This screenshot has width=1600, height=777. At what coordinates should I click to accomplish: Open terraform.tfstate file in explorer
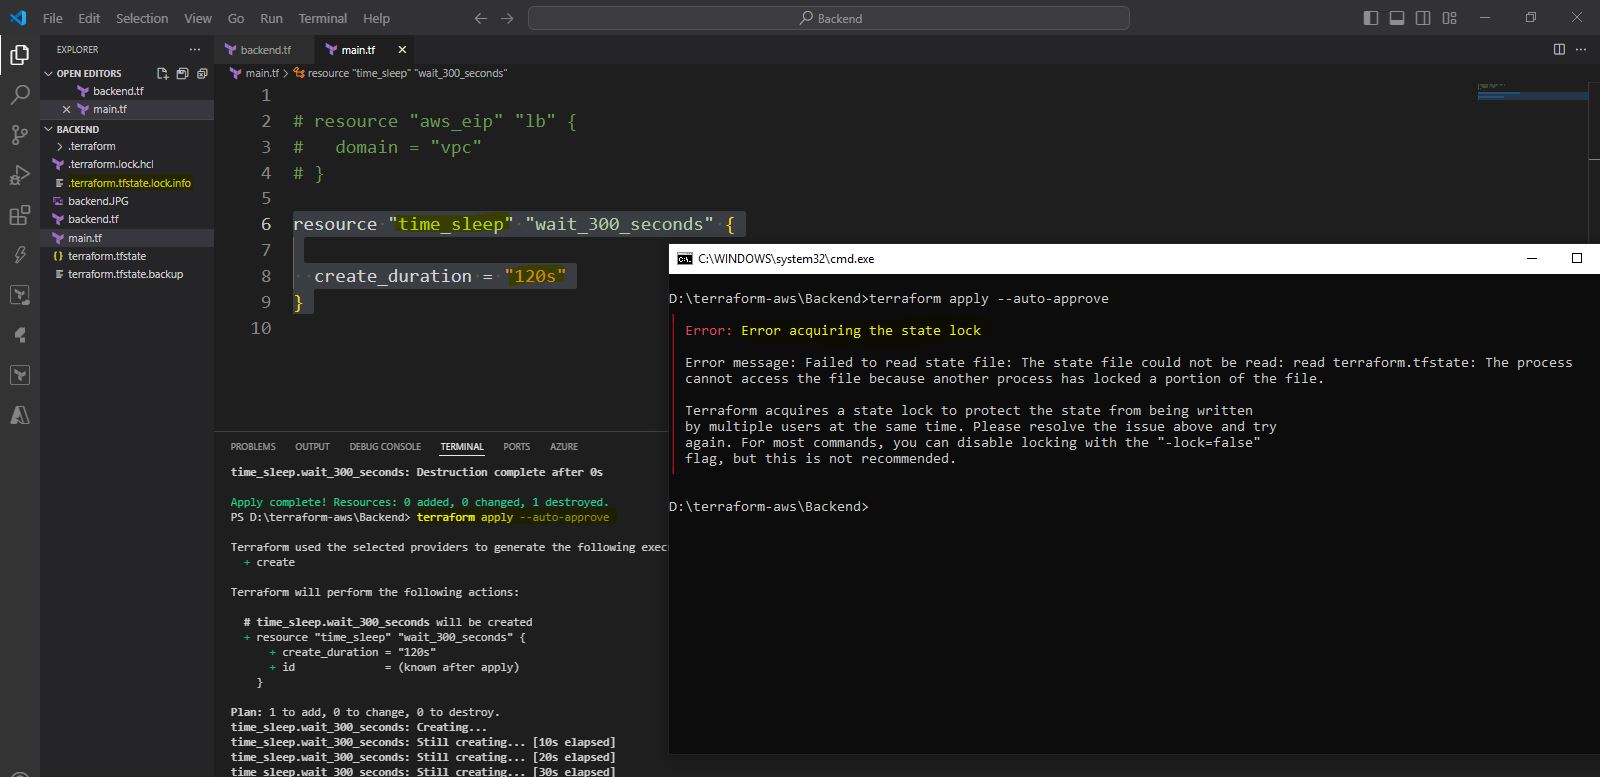(x=107, y=256)
